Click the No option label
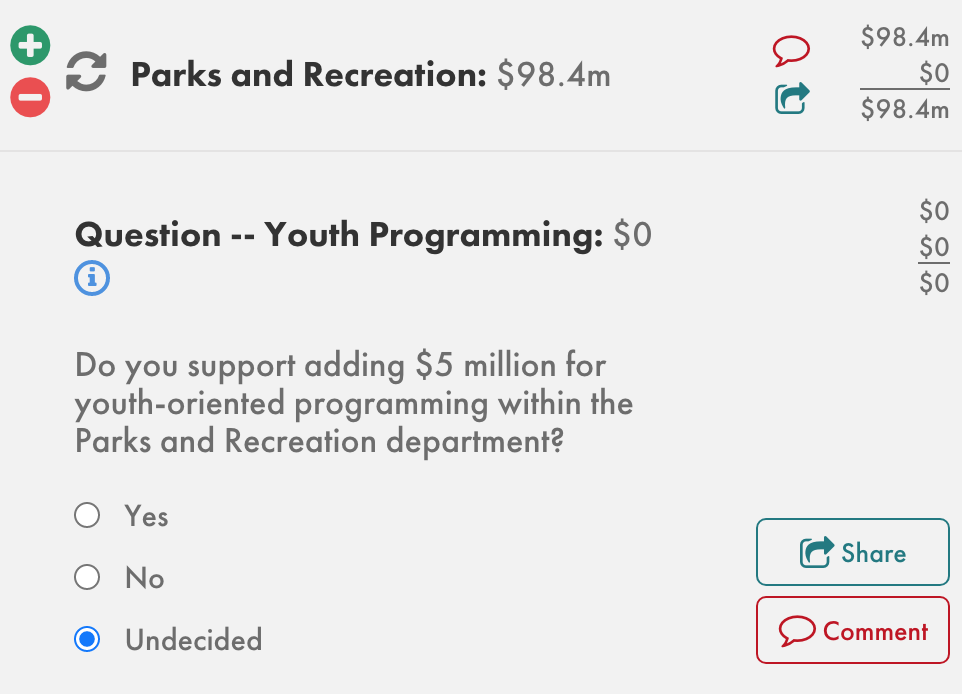962x694 pixels. tap(144, 578)
